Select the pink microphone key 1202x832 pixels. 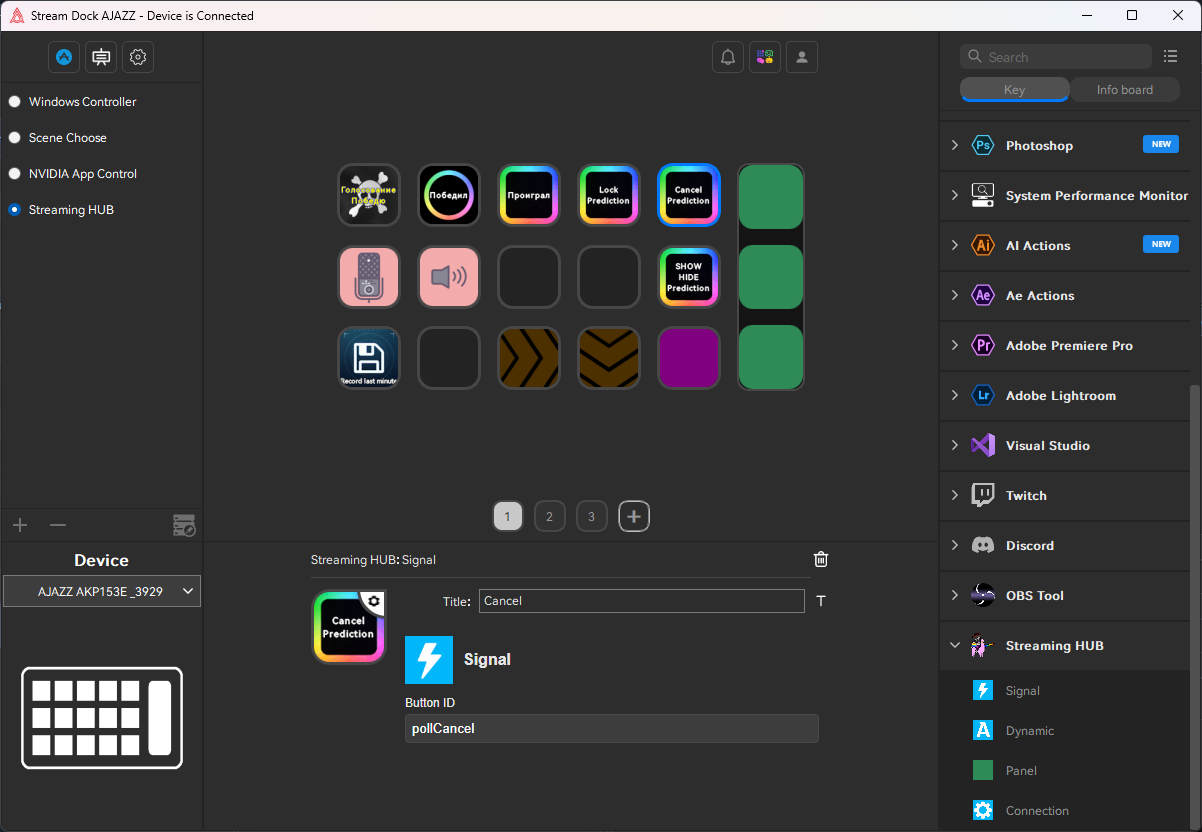[369, 277]
